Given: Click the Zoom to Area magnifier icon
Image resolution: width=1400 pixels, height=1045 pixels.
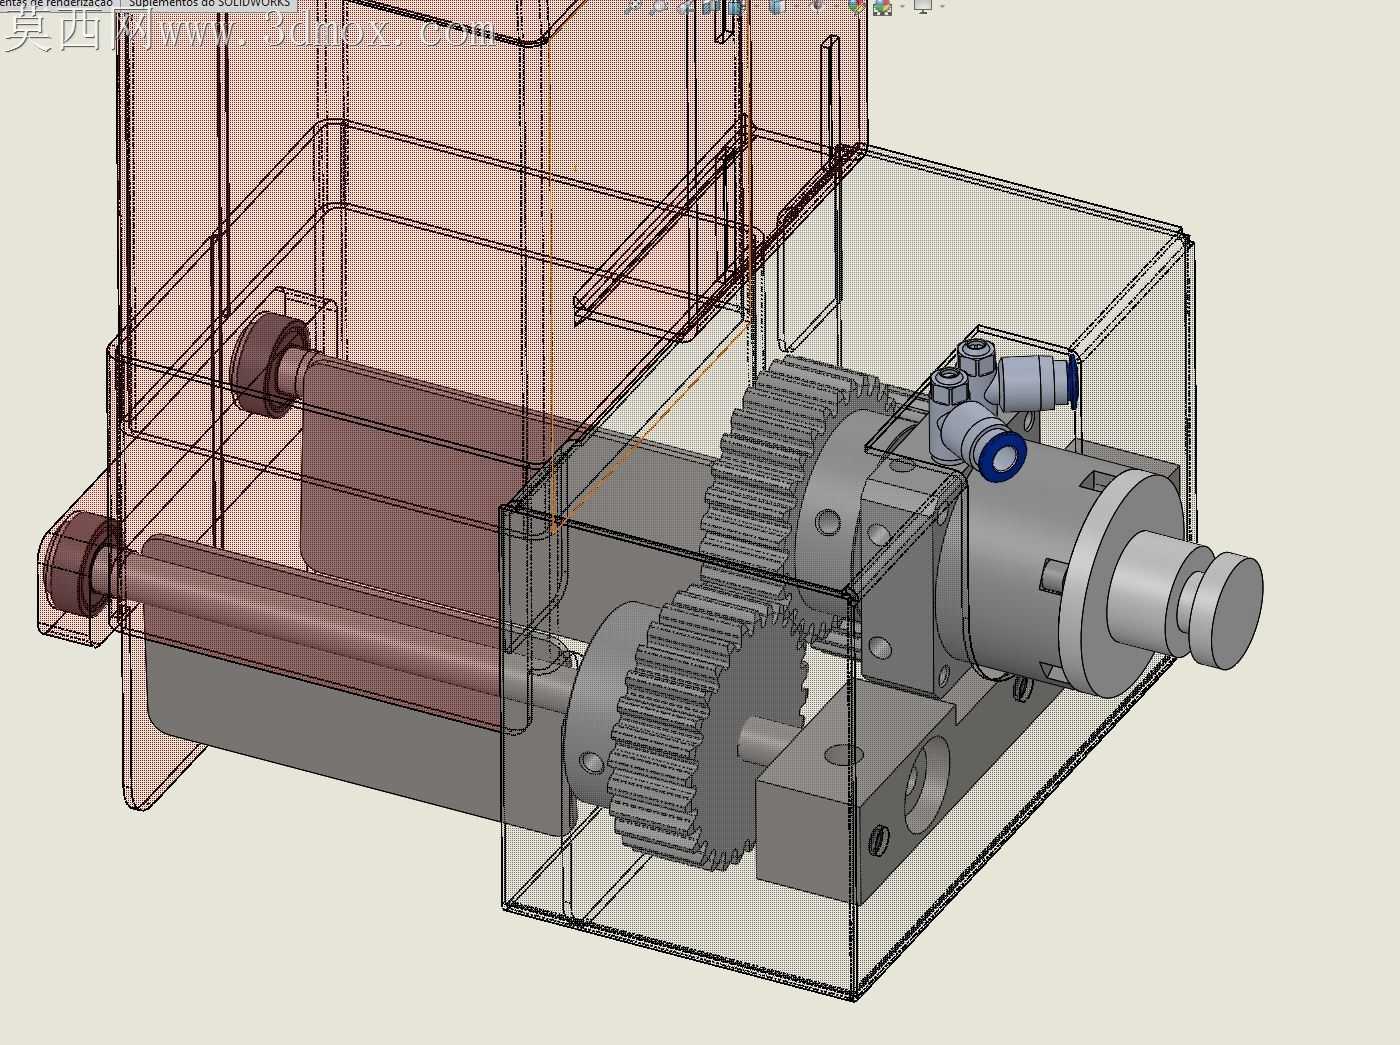Looking at the screenshot, I should (659, 6).
